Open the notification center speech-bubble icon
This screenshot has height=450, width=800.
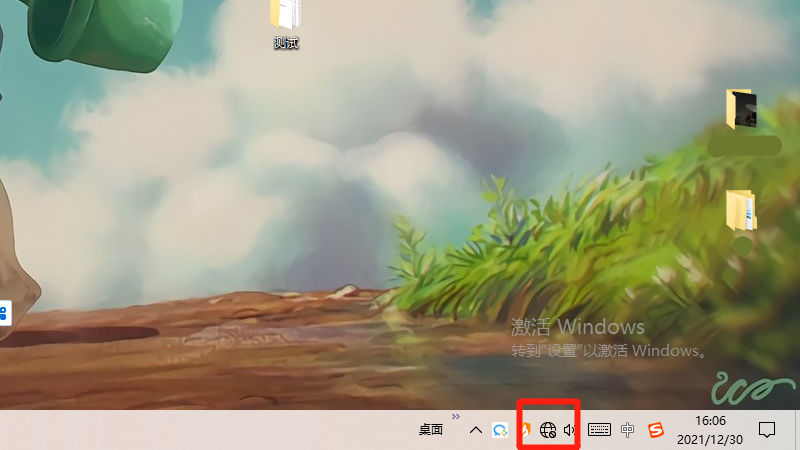tap(767, 430)
